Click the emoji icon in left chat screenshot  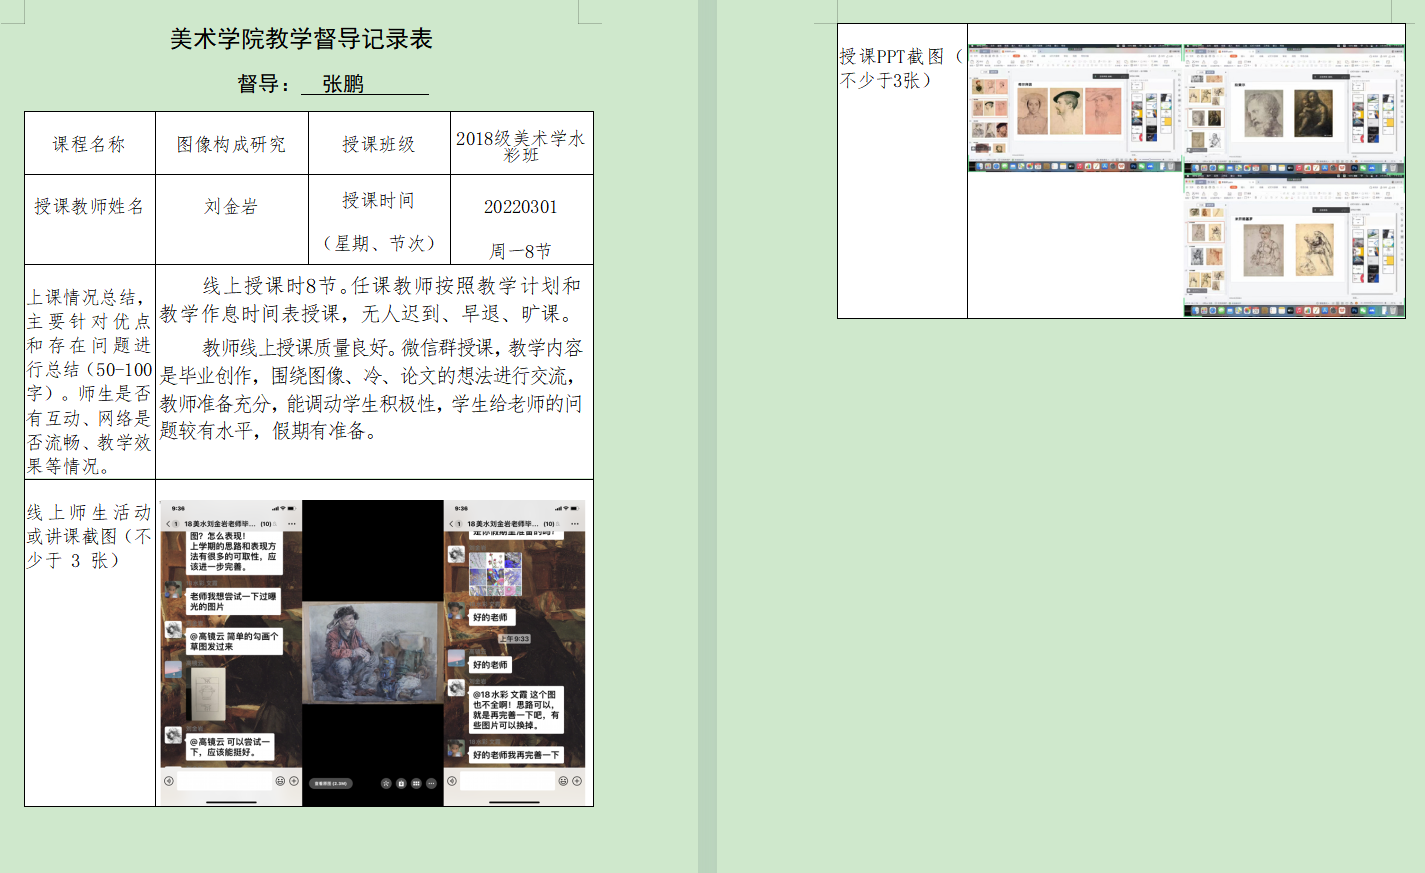(280, 781)
